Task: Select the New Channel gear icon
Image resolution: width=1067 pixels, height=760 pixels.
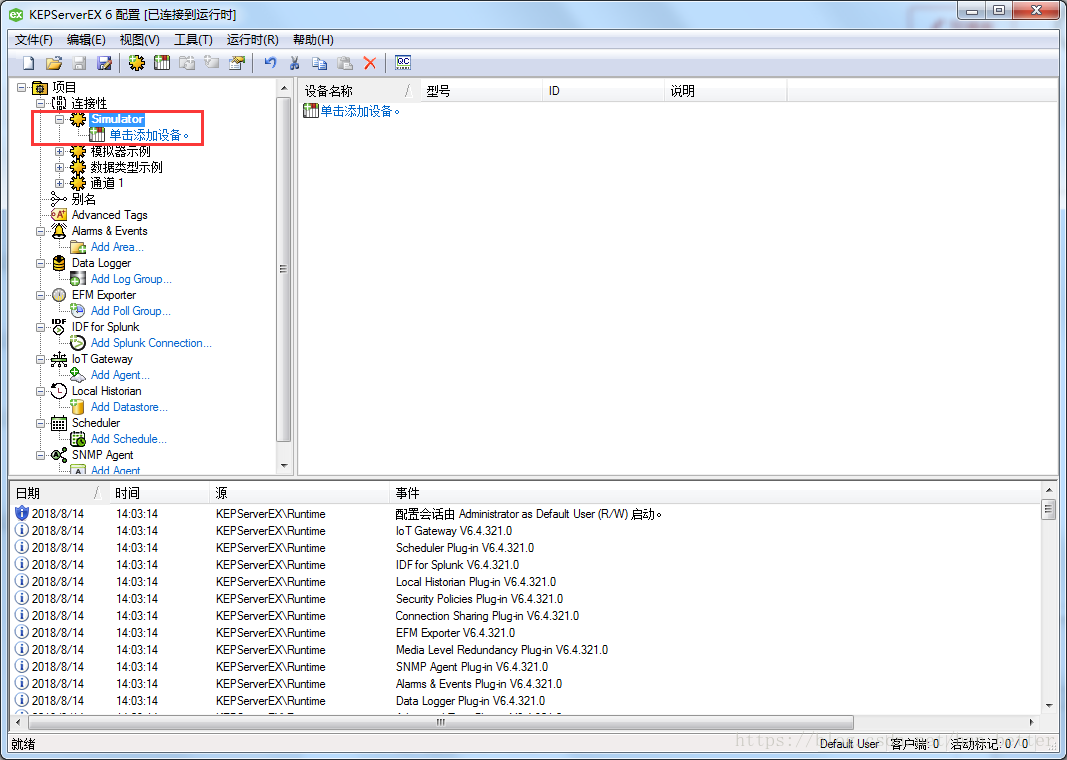Action: [136, 62]
